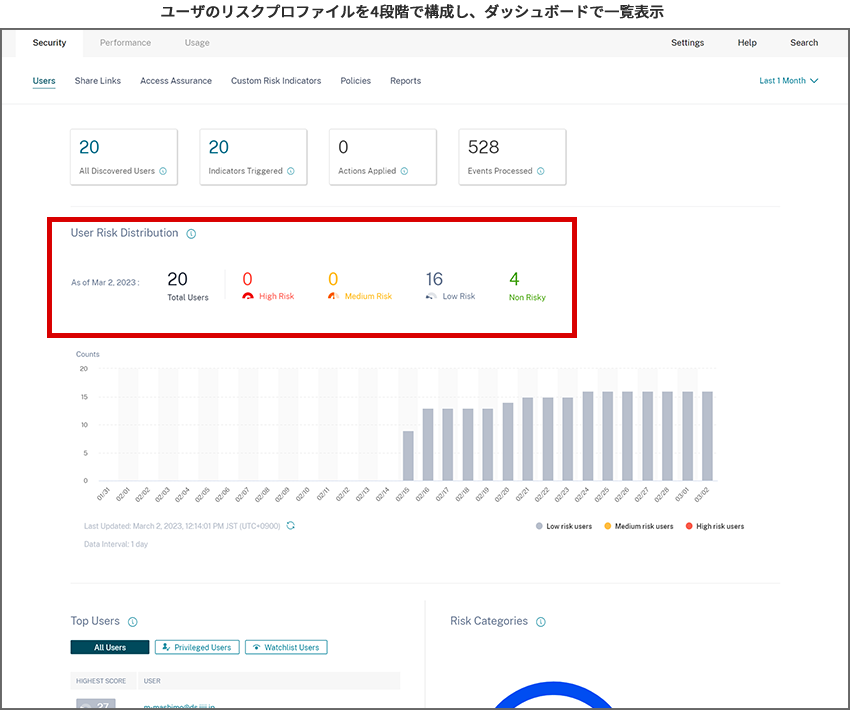Image resolution: width=850 pixels, height=710 pixels.
Task: Toggle Low risk users legend item
Action: pyautogui.click(x=563, y=526)
